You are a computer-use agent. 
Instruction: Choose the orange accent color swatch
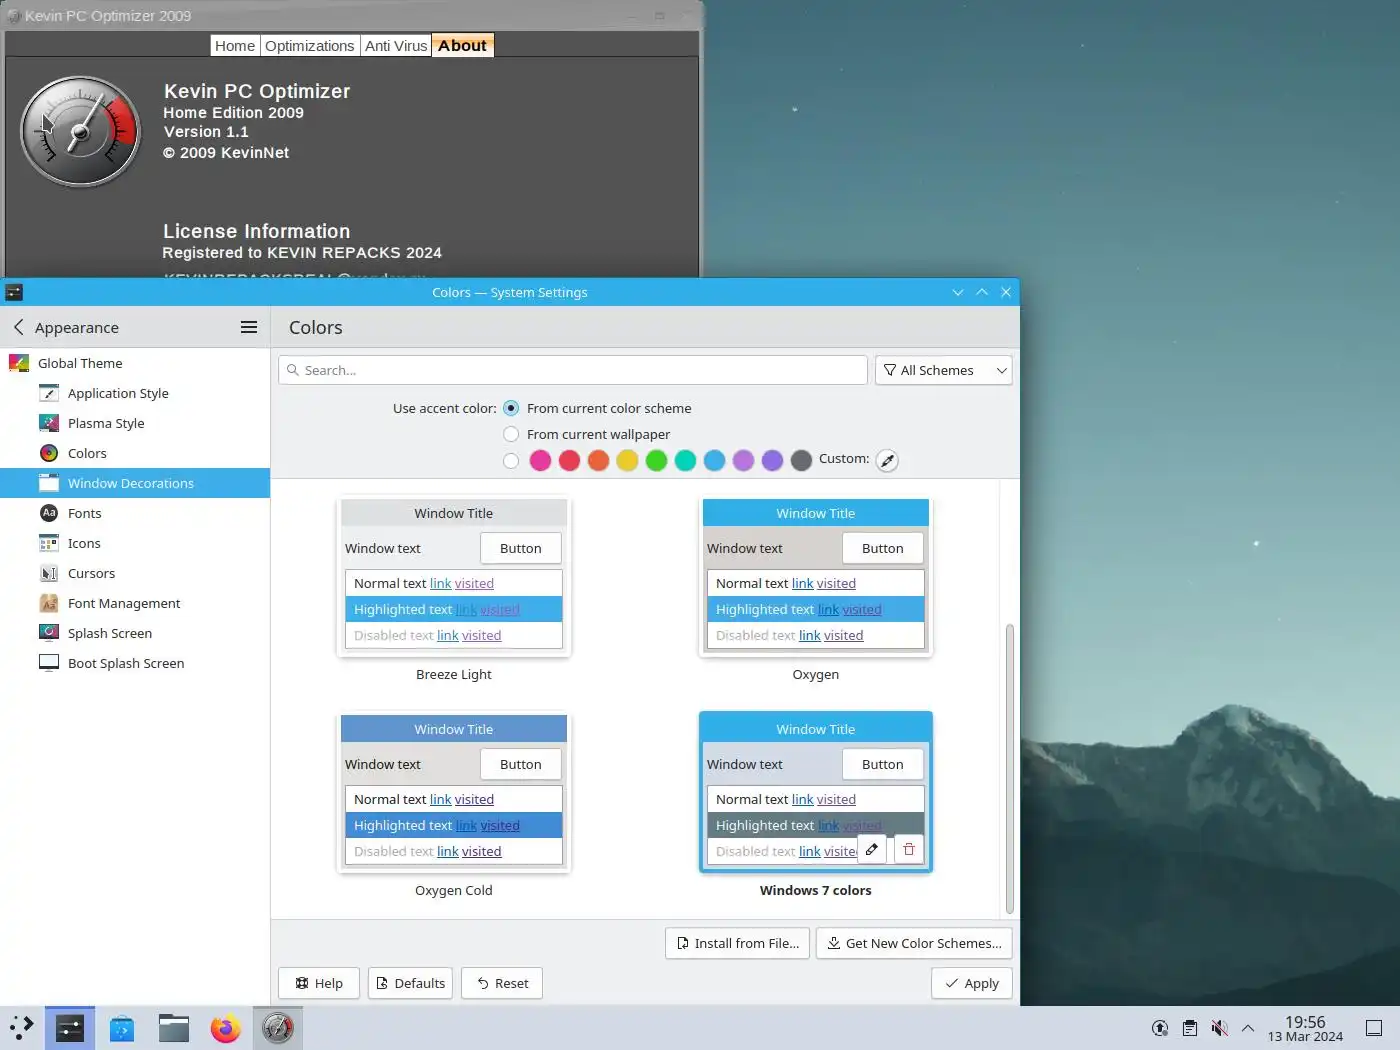[x=598, y=460]
